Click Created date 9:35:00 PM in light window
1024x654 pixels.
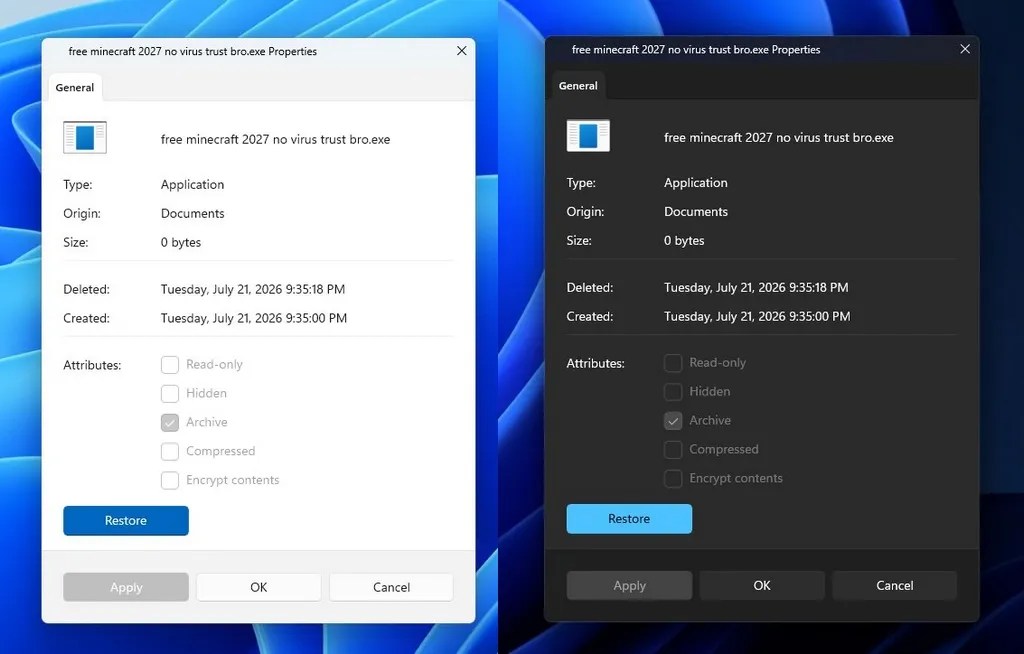tap(254, 318)
